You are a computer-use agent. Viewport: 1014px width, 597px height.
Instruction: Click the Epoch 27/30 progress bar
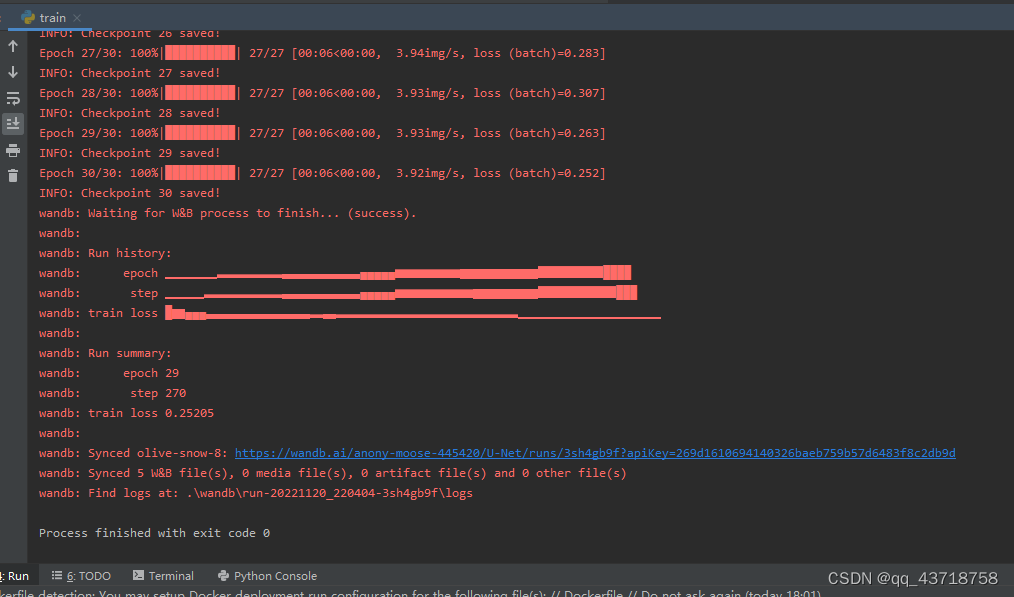pyautogui.click(x=200, y=53)
